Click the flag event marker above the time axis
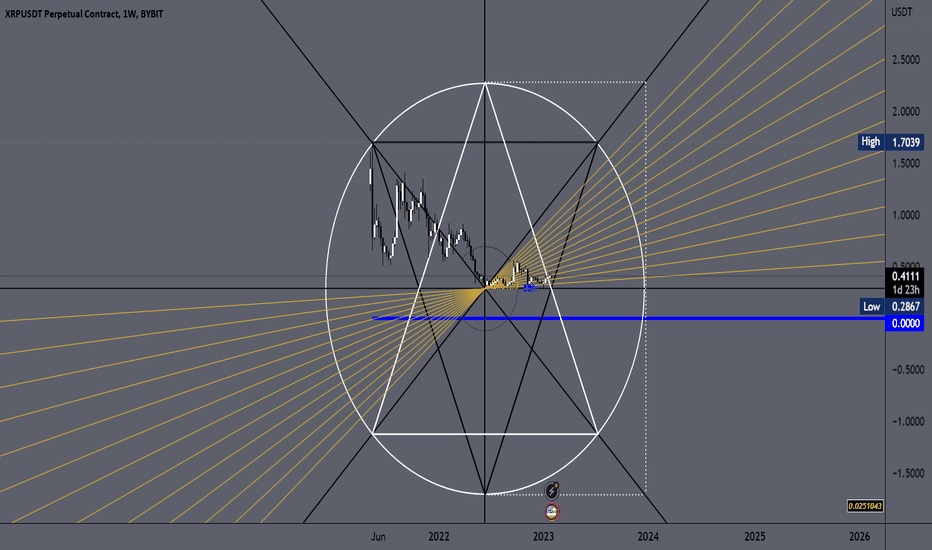This screenshot has width=932, height=550. click(x=552, y=511)
